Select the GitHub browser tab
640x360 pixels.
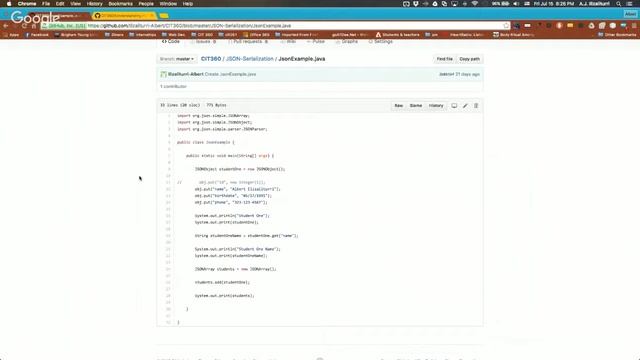click(124, 16)
